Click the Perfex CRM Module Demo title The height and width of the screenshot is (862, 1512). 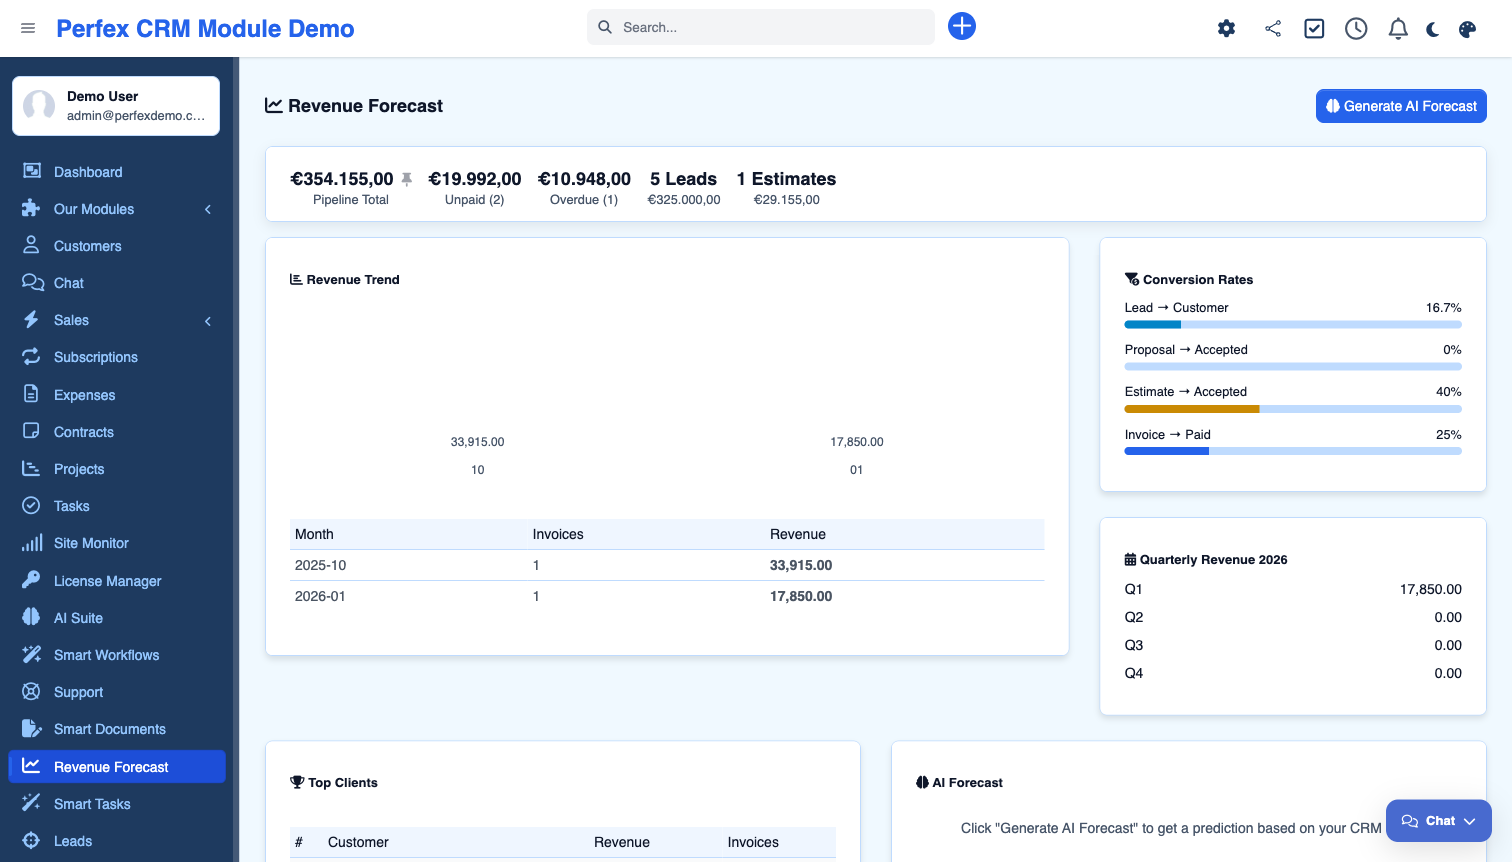205,29
